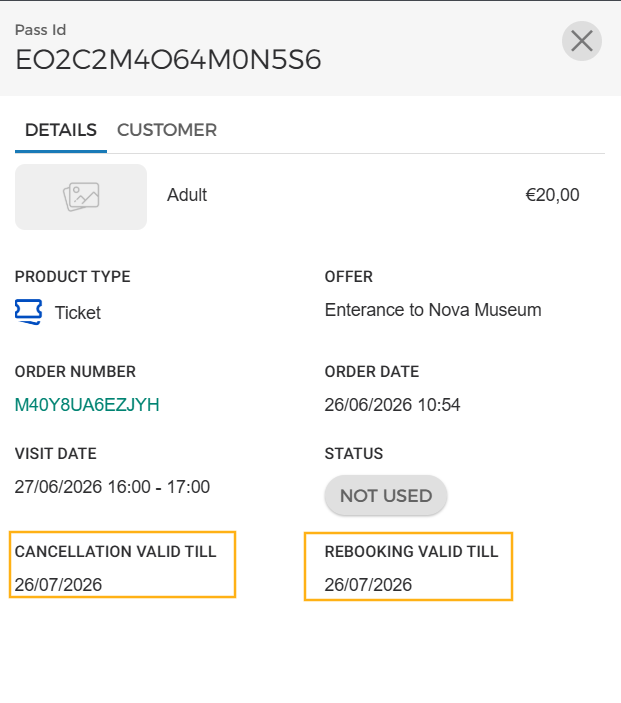Close the pass details panel
The width and height of the screenshot is (621, 703).
click(582, 41)
